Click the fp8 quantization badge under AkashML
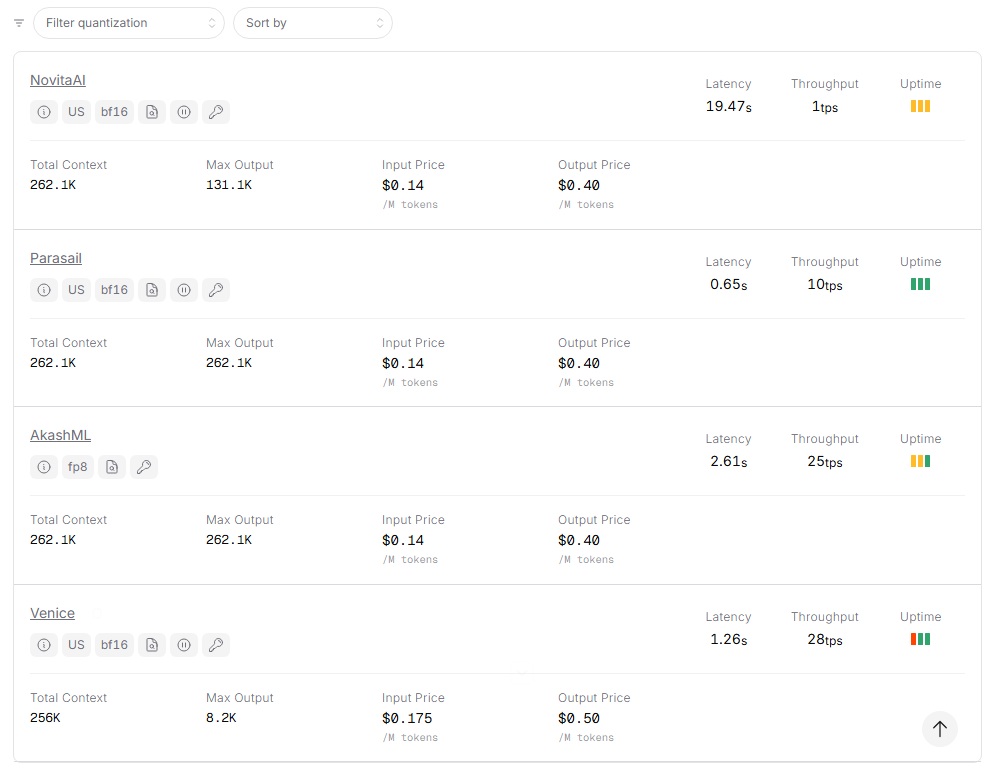Viewport: 1004px width, 784px height. point(78,467)
